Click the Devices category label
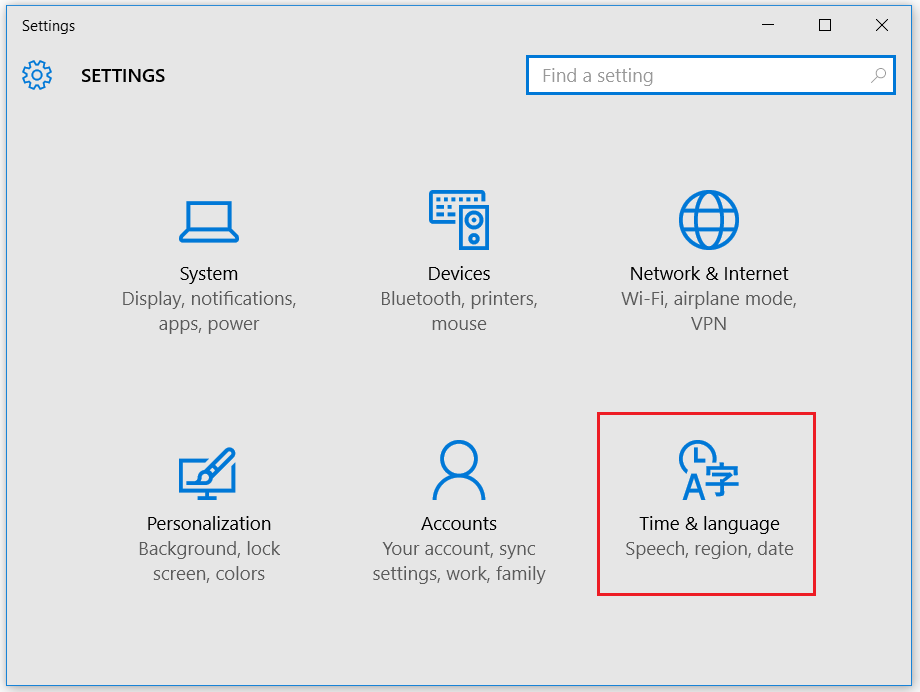 (459, 273)
